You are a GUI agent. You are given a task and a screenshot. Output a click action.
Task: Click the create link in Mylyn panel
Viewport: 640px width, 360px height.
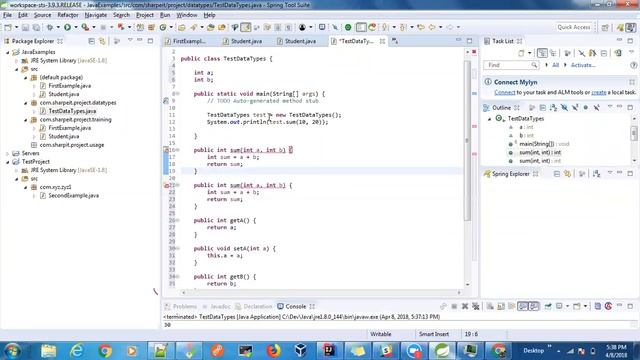599,93
